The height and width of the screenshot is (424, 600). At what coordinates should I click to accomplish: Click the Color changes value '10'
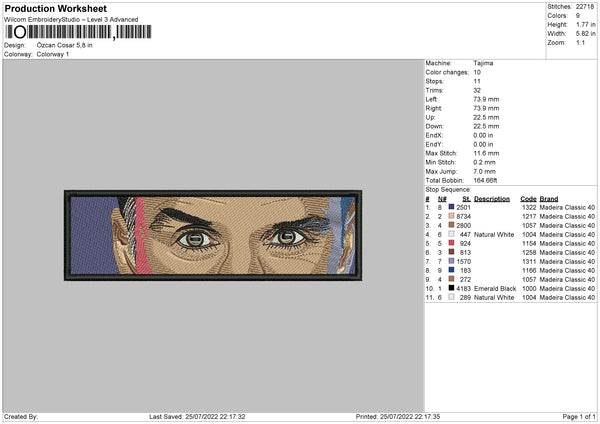[x=477, y=72]
